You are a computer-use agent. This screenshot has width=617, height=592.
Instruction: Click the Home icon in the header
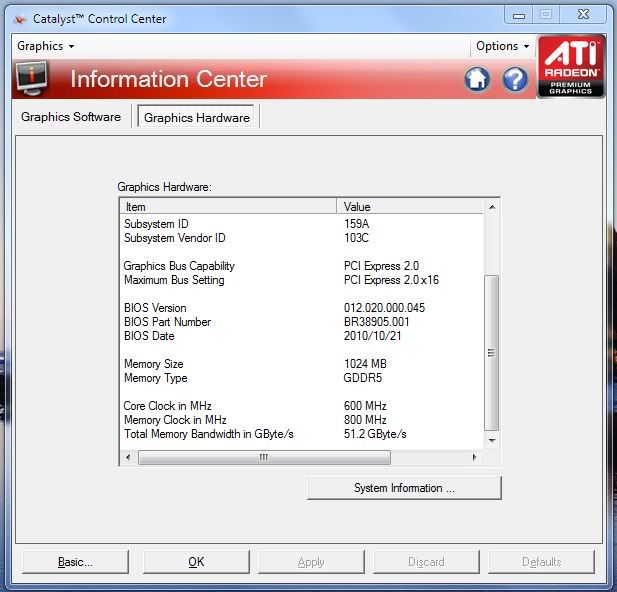click(477, 79)
